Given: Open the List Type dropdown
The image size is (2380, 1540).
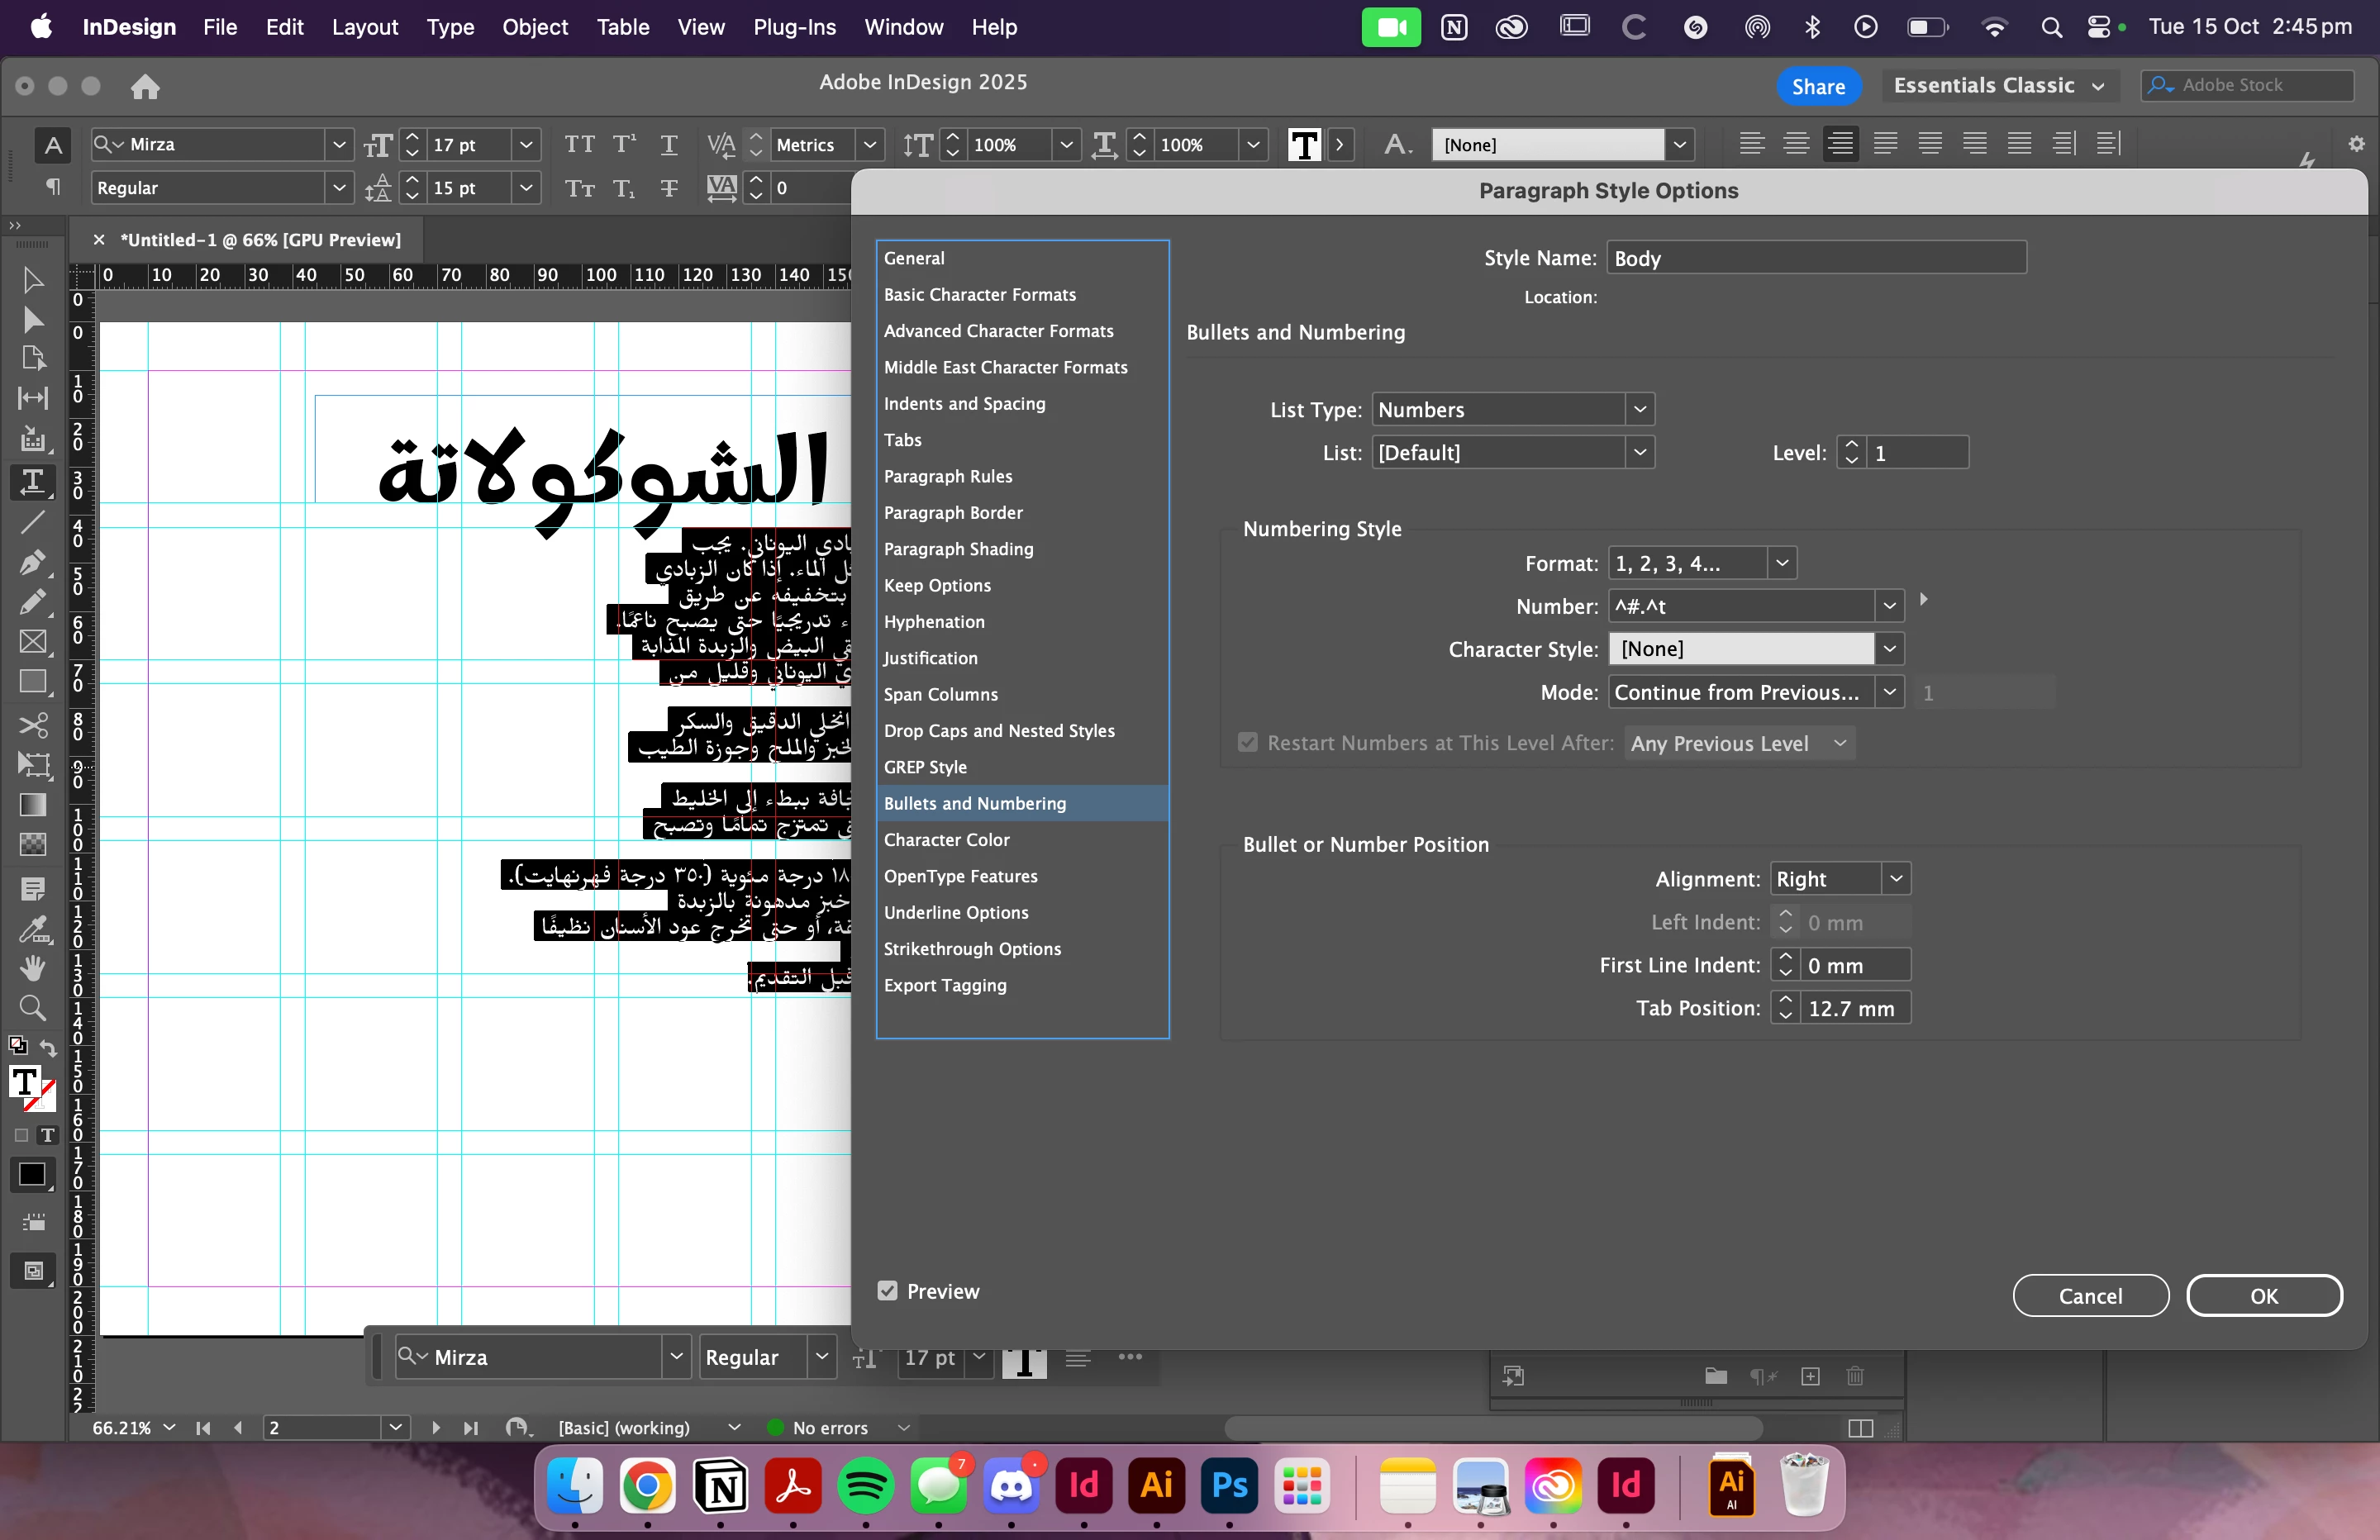Looking at the screenshot, I should (x=1512, y=409).
